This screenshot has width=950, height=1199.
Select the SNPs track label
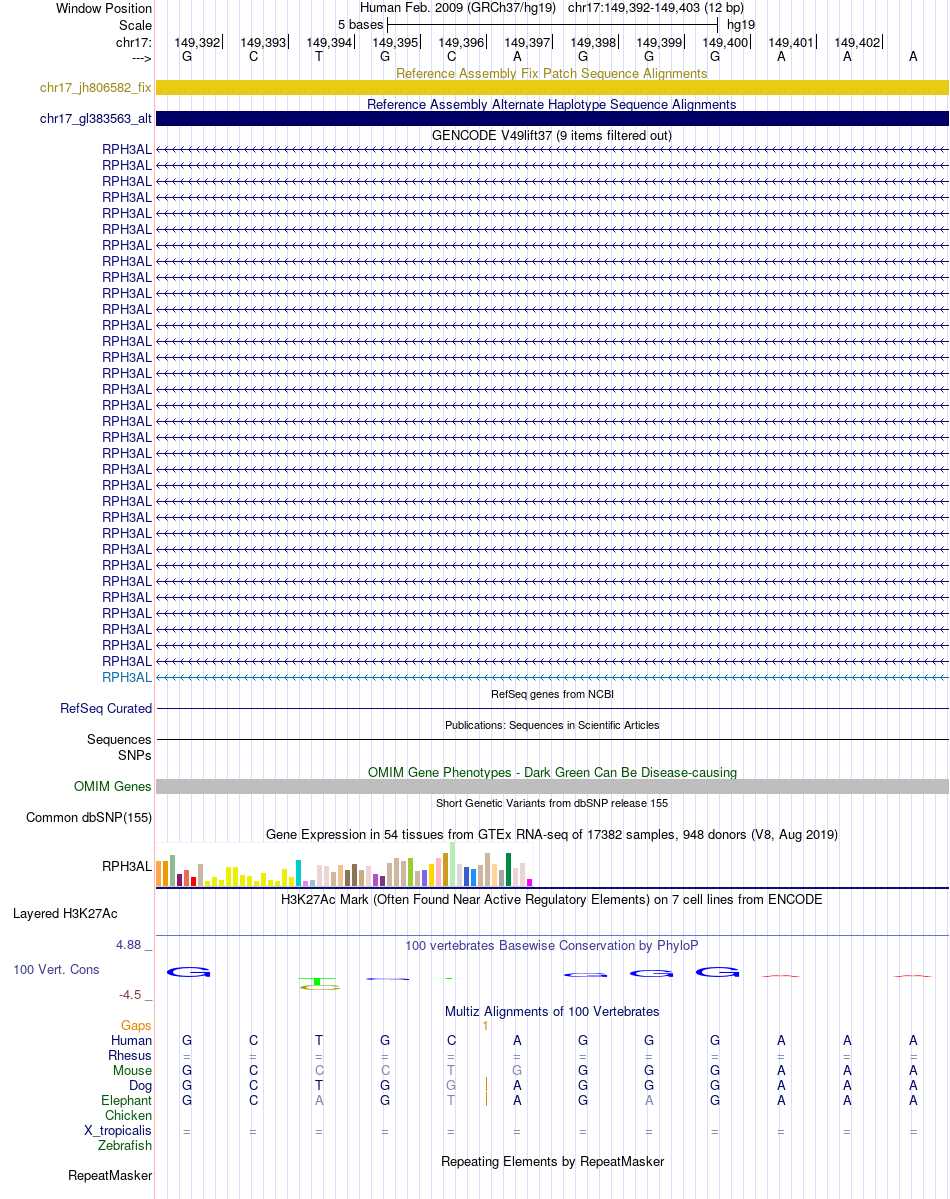coord(135,755)
